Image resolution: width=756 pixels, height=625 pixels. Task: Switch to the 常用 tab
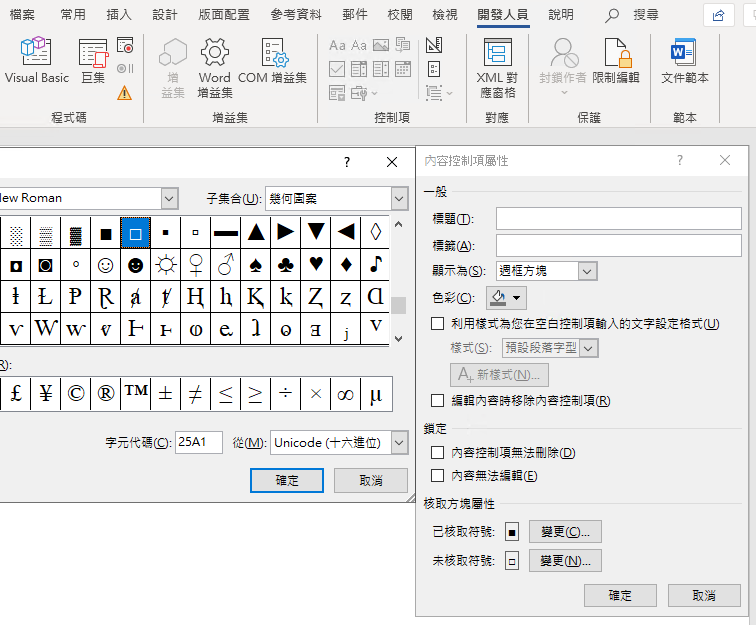73,14
